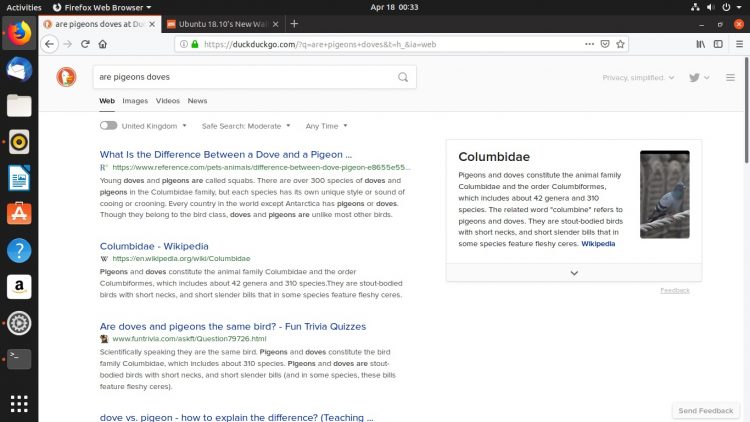Open Activities overview
This screenshot has height=422, width=750.
(23, 7)
